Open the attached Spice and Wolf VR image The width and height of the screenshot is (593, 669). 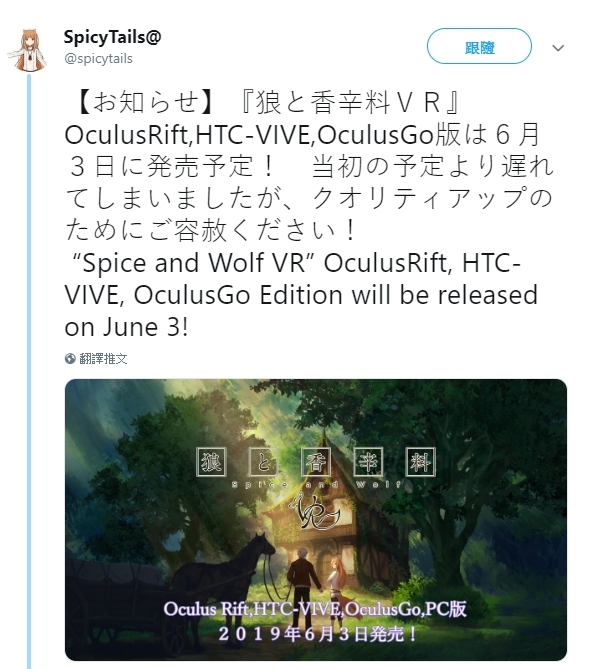click(x=316, y=520)
